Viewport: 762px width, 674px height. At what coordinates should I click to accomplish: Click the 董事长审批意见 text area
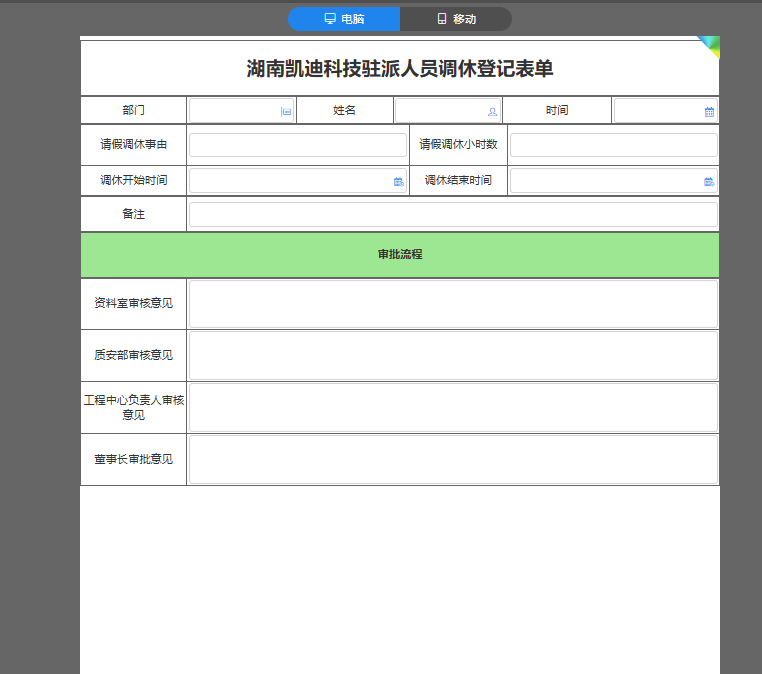point(453,459)
